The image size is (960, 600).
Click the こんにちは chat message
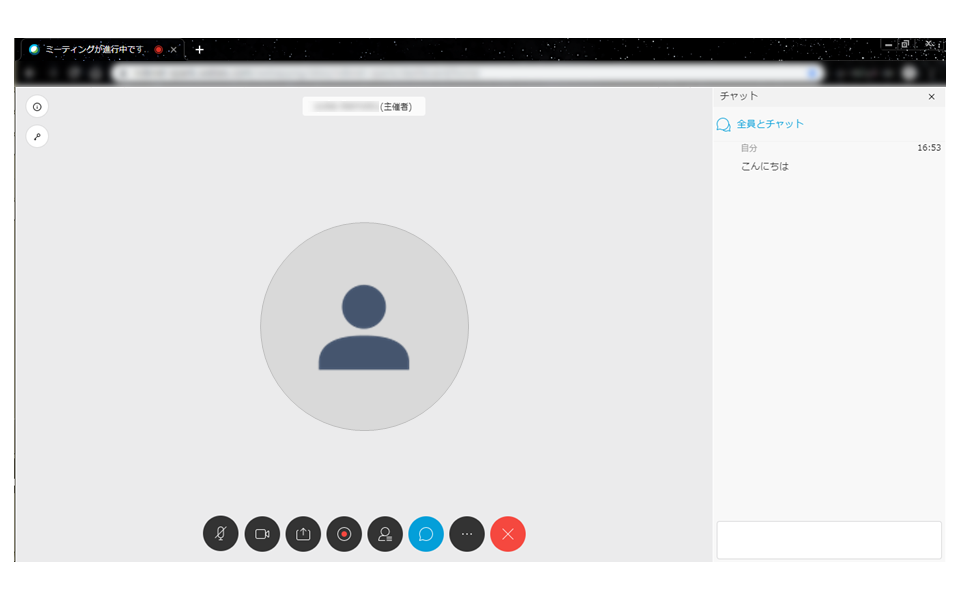point(765,167)
